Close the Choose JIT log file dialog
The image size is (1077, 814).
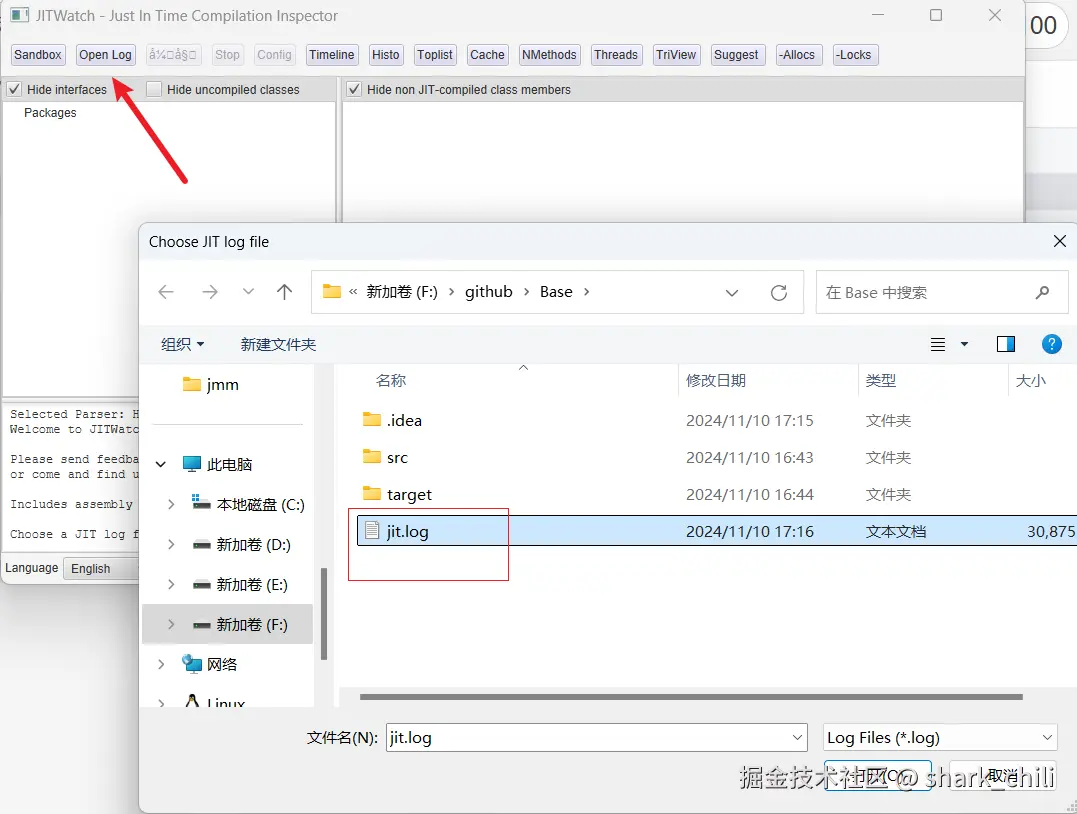pyautogui.click(x=1060, y=241)
